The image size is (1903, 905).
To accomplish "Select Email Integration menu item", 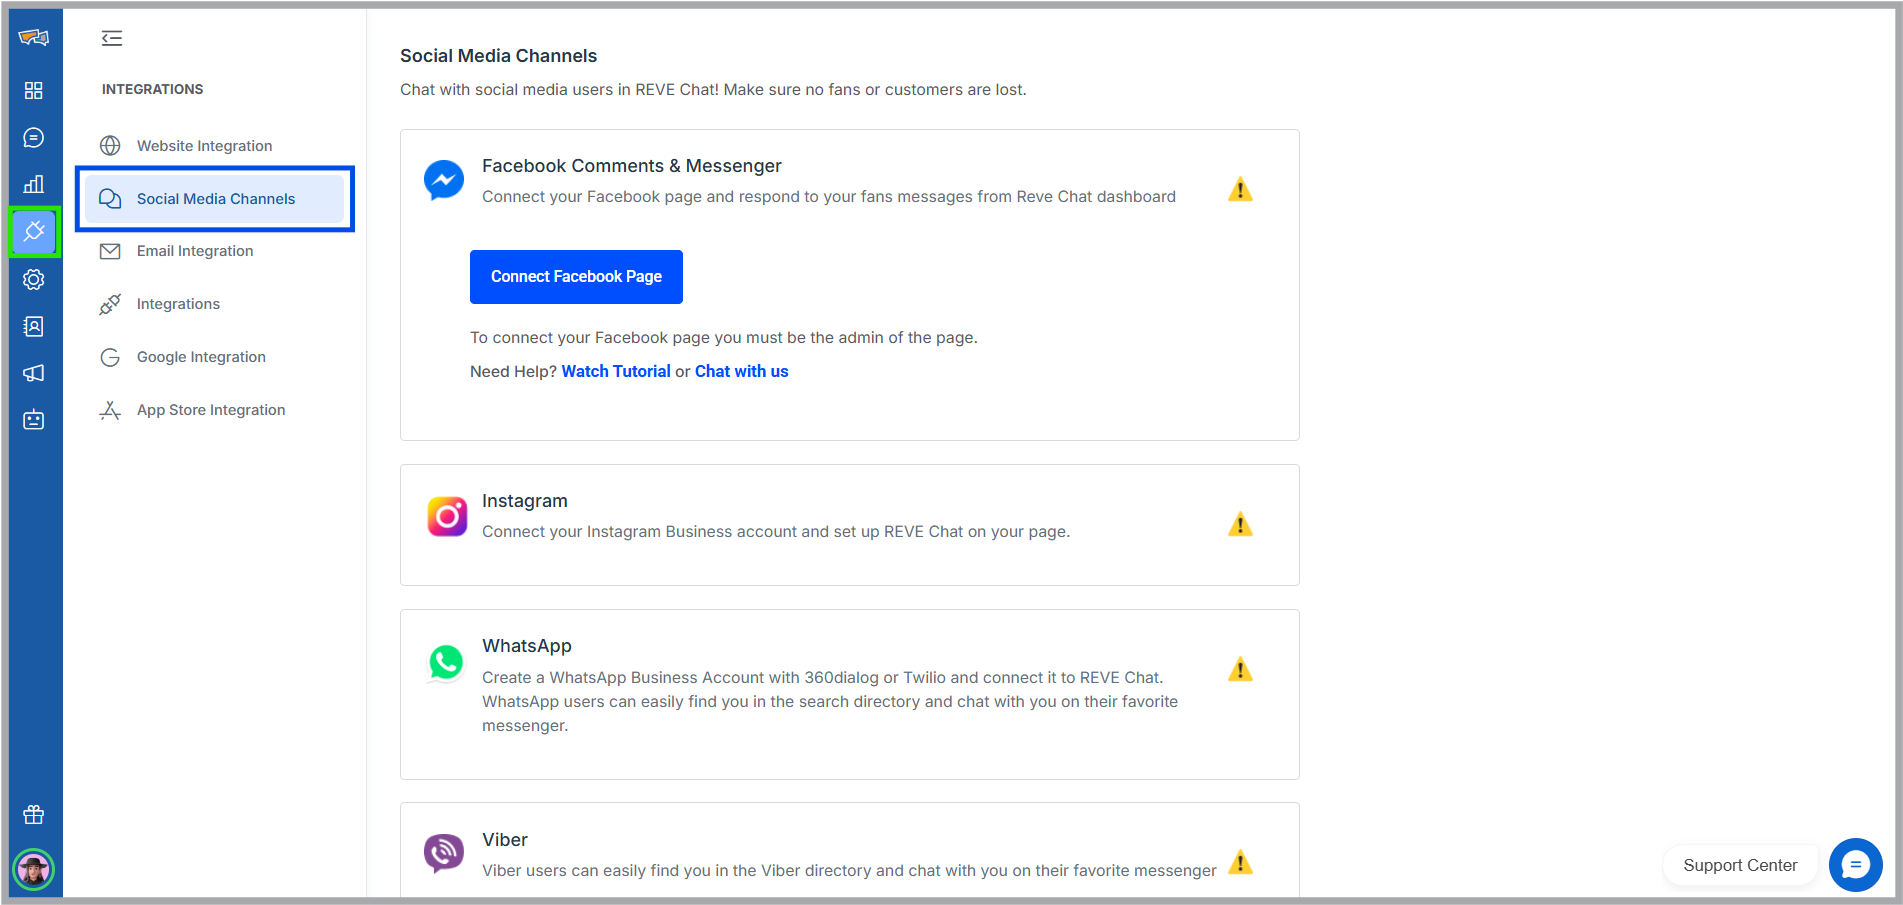I will click(195, 251).
